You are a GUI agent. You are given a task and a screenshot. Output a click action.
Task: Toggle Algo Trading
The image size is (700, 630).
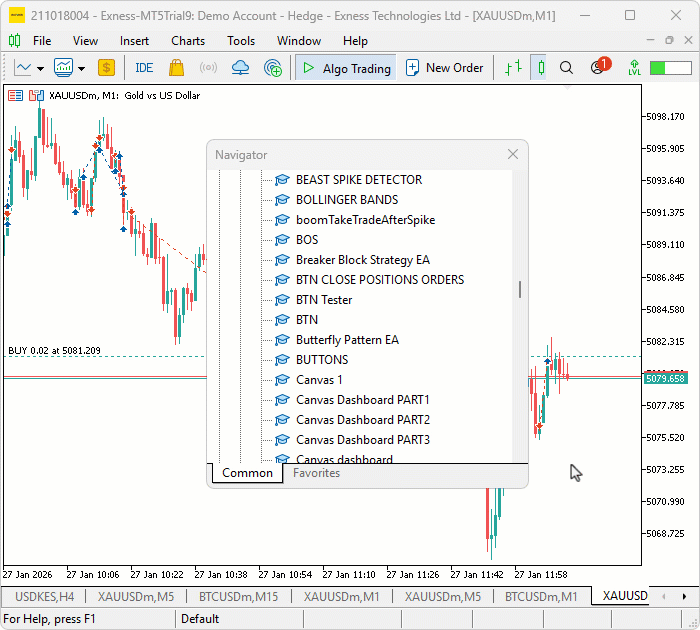[x=346, y=68]
